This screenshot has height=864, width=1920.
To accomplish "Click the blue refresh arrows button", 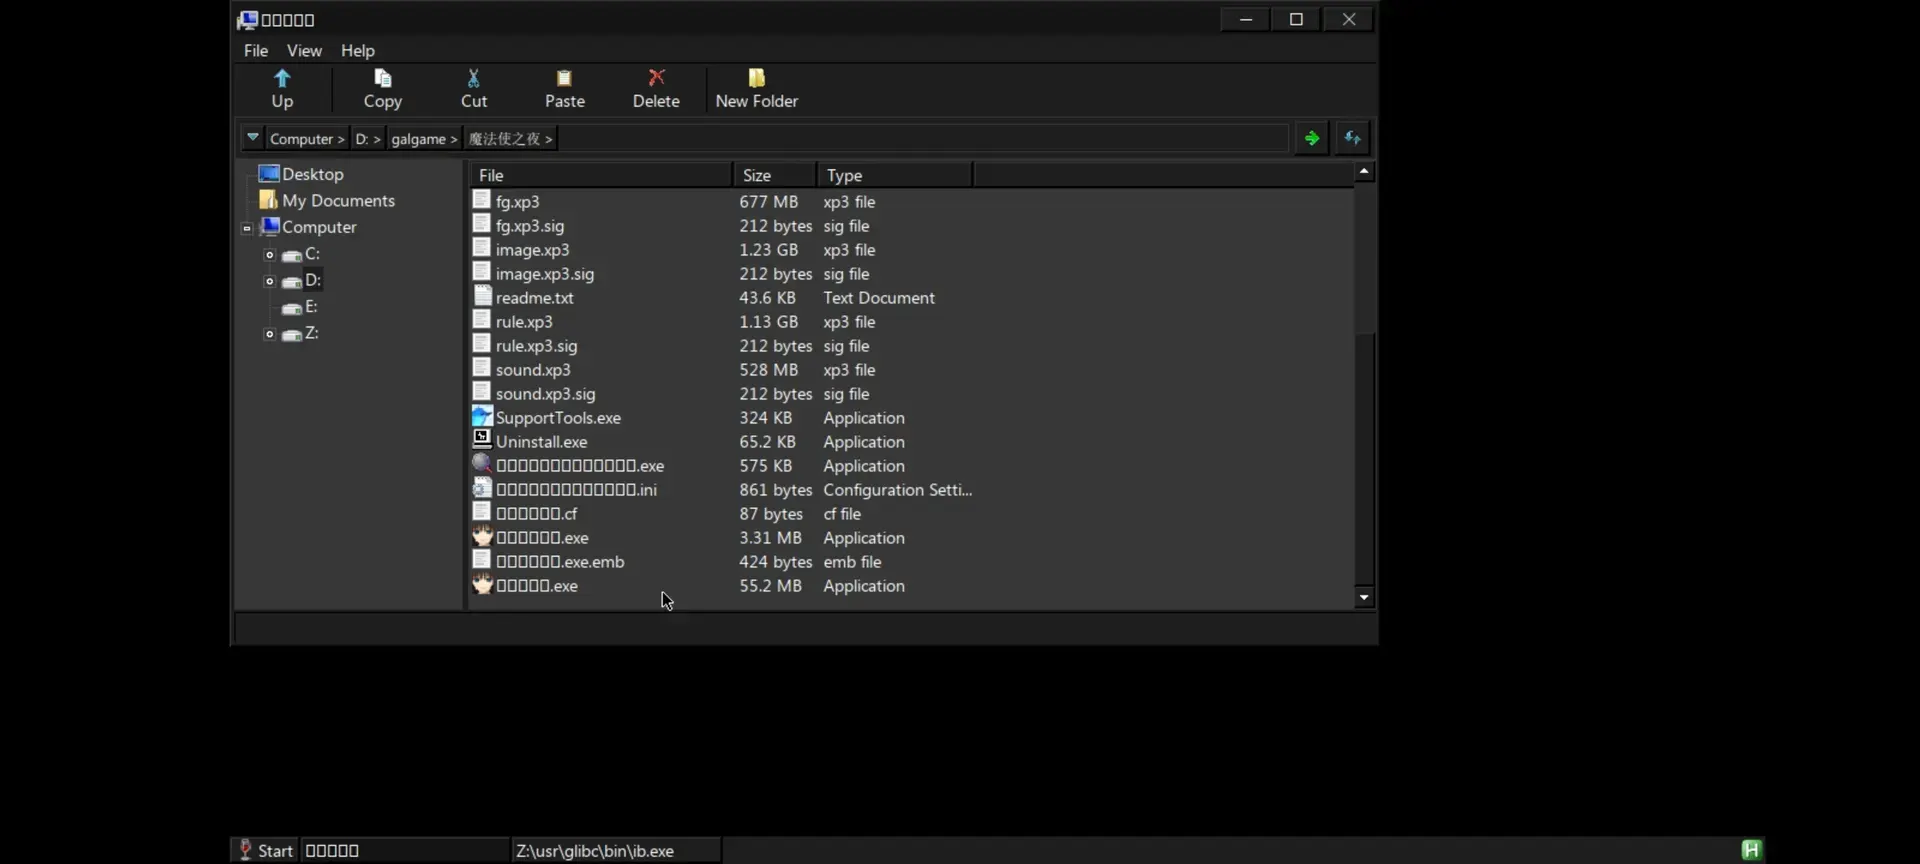I will (1353, 138).
